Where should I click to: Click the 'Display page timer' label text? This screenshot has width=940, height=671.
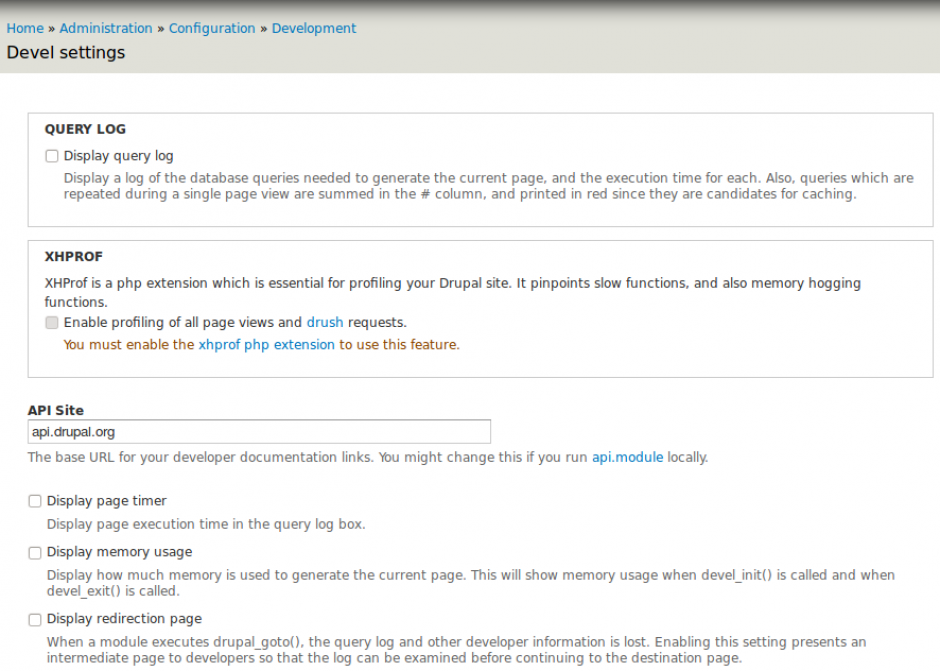pos(107,501)
